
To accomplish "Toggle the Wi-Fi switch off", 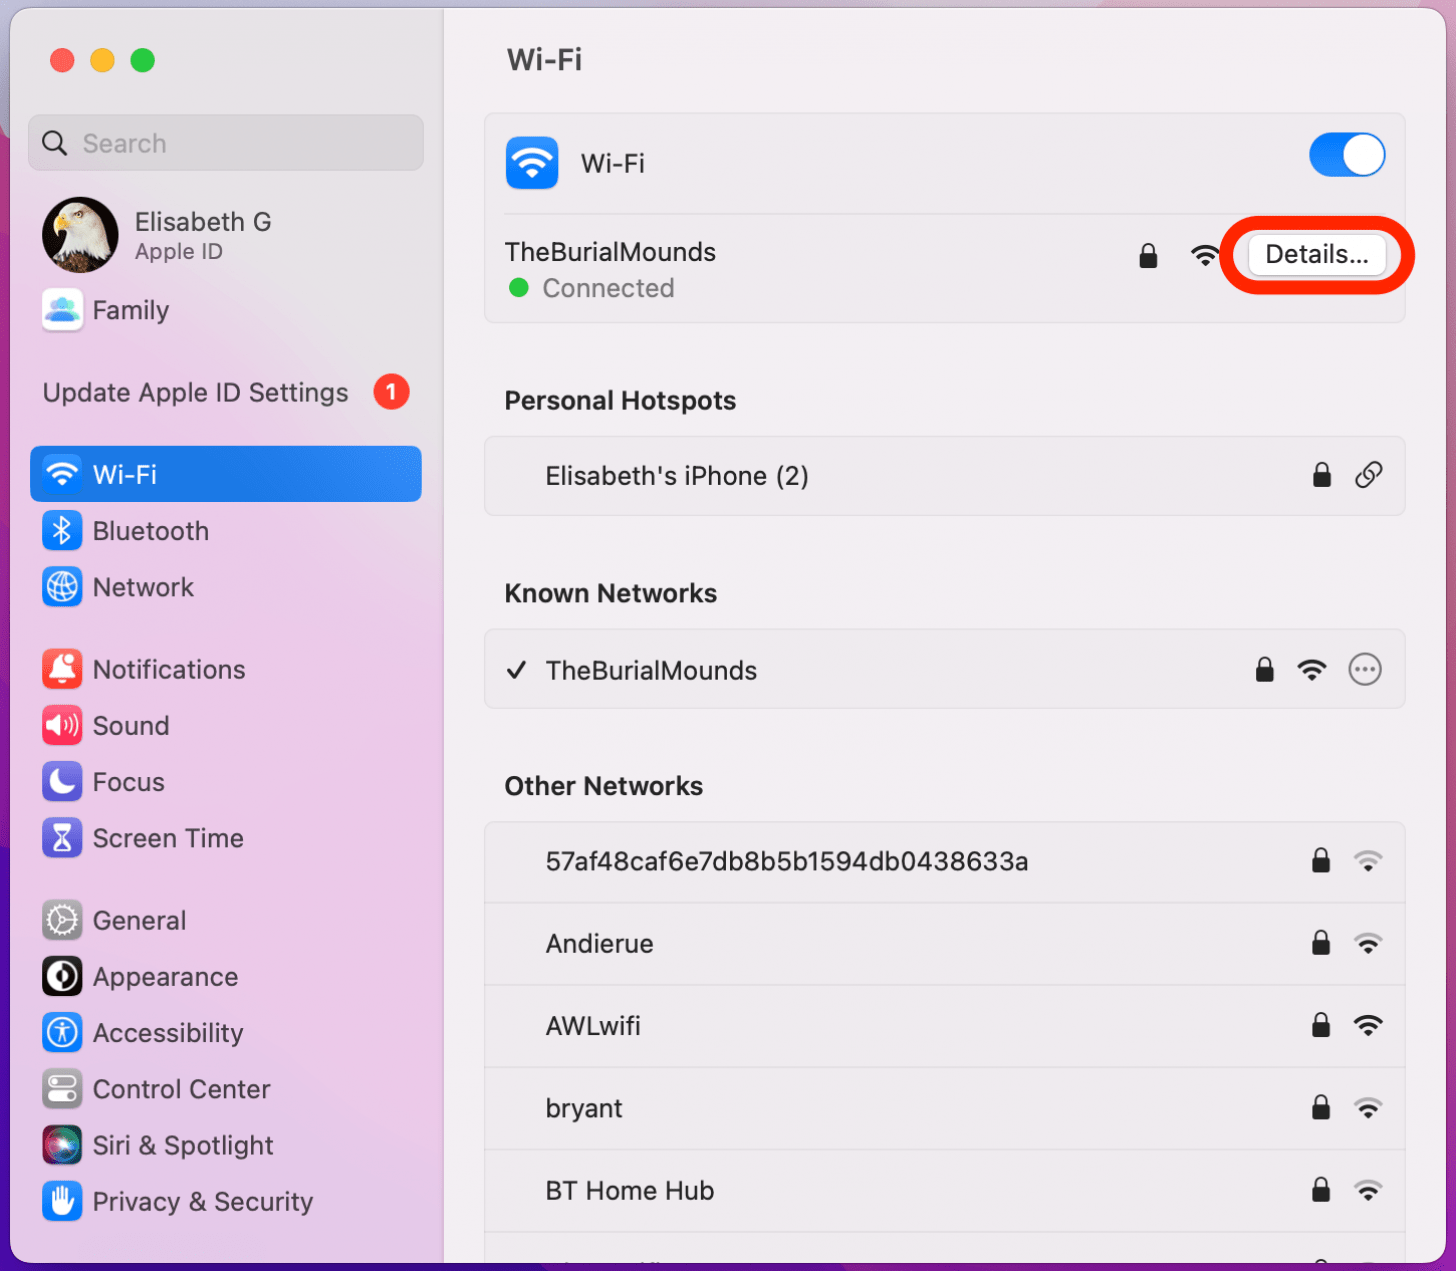I will [x=1346, y=156].
